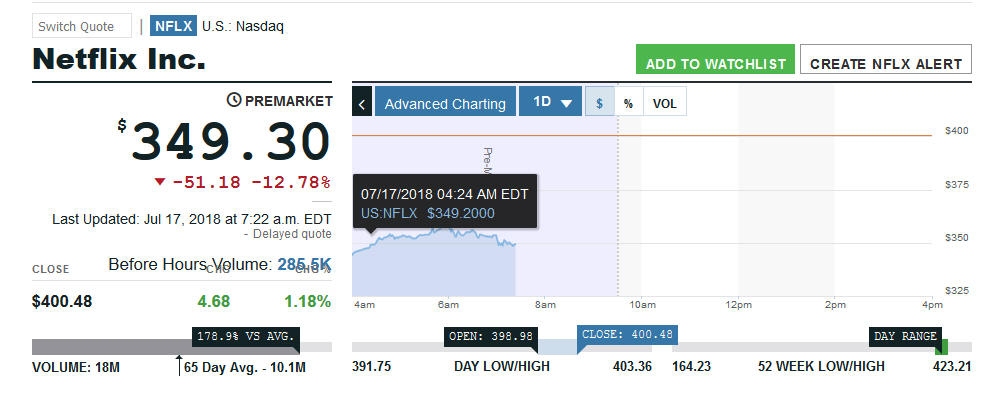Click the CLOSE: 400.48 marker
Screen dimensions: 982x394
coord(628,334)
